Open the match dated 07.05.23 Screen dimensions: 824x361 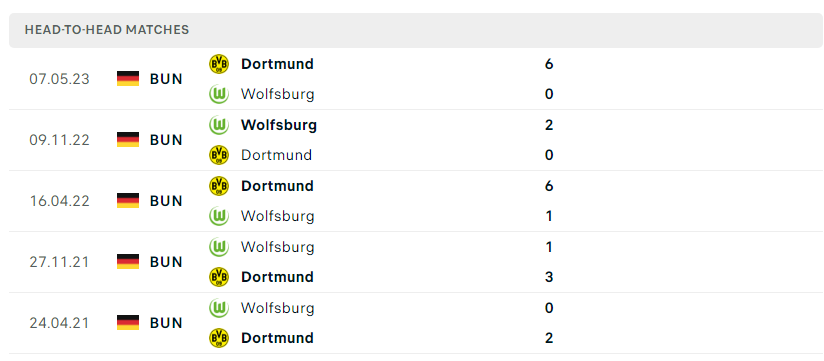tap(416, 79)
